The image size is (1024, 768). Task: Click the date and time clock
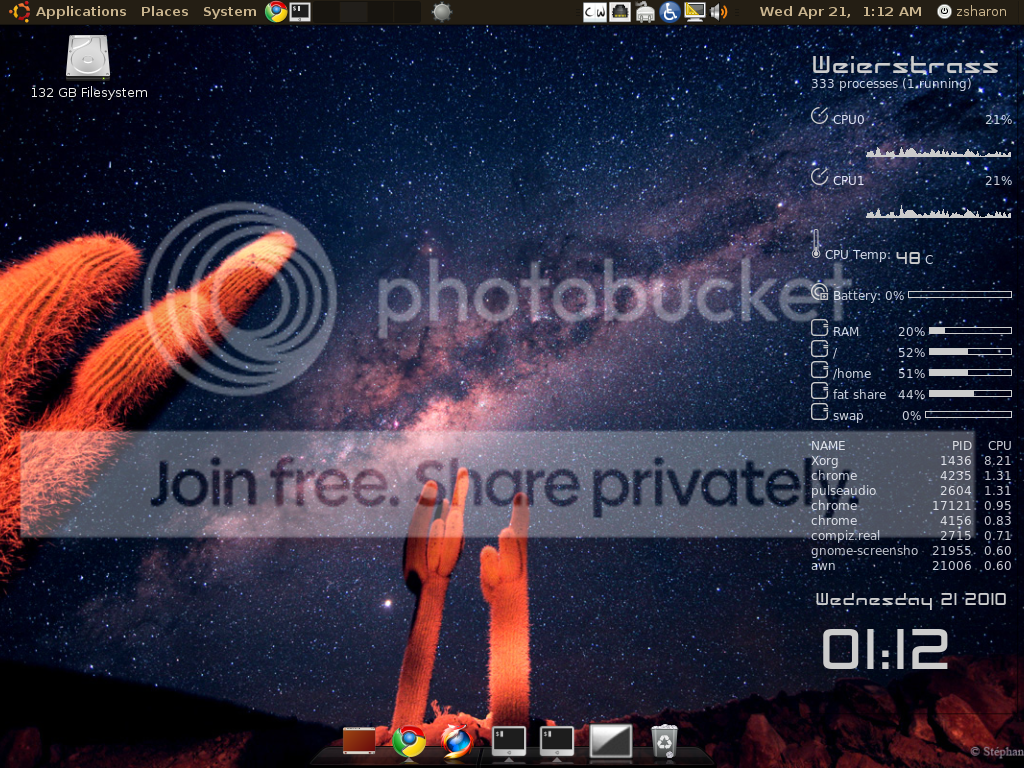coord(840,12)
